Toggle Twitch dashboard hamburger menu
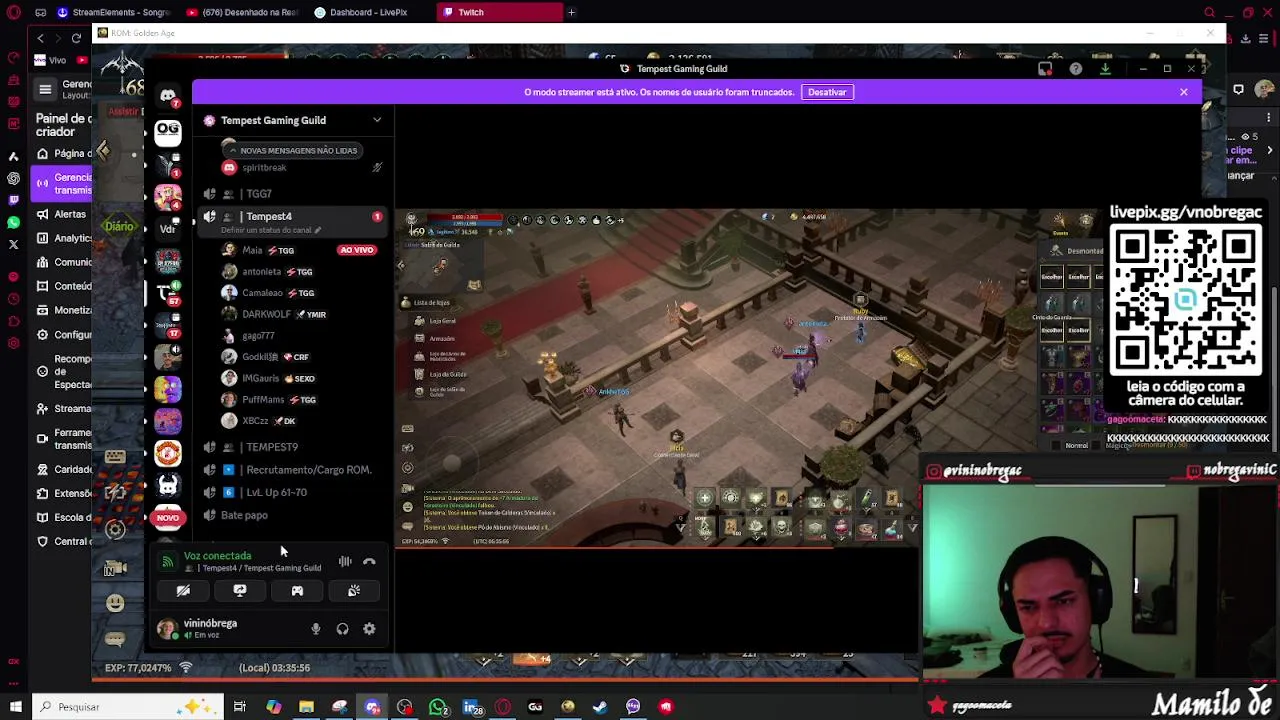This screenshot has height=720, width=1280. pos(45,90)
